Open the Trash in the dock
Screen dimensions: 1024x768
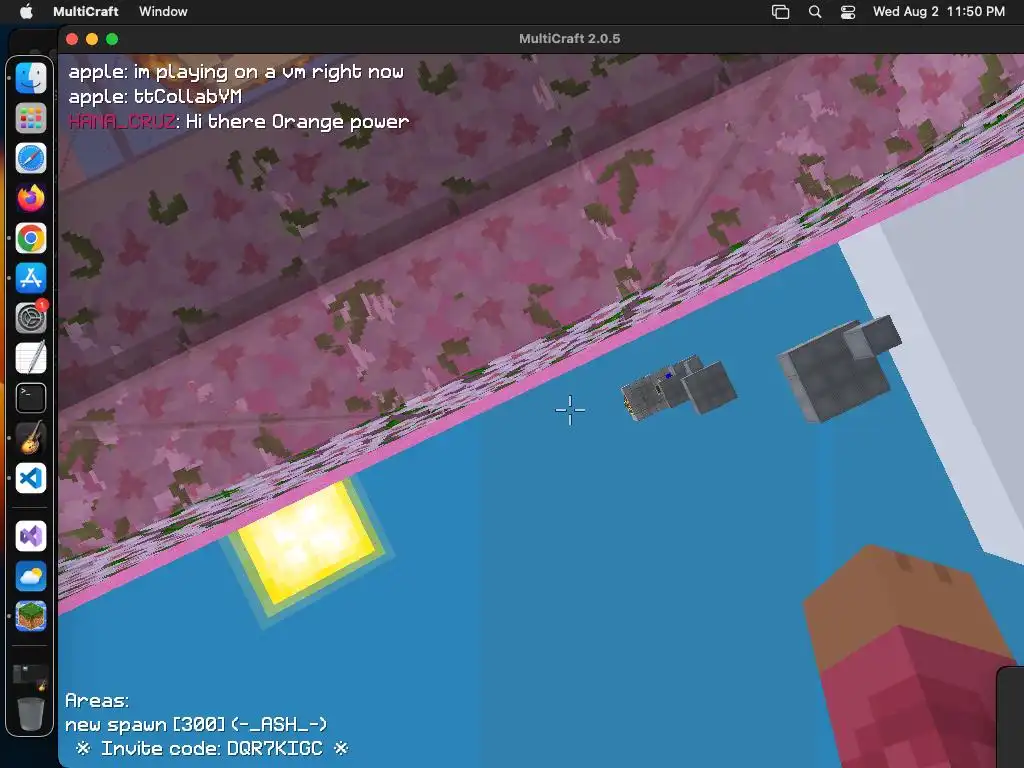(31, 713)
